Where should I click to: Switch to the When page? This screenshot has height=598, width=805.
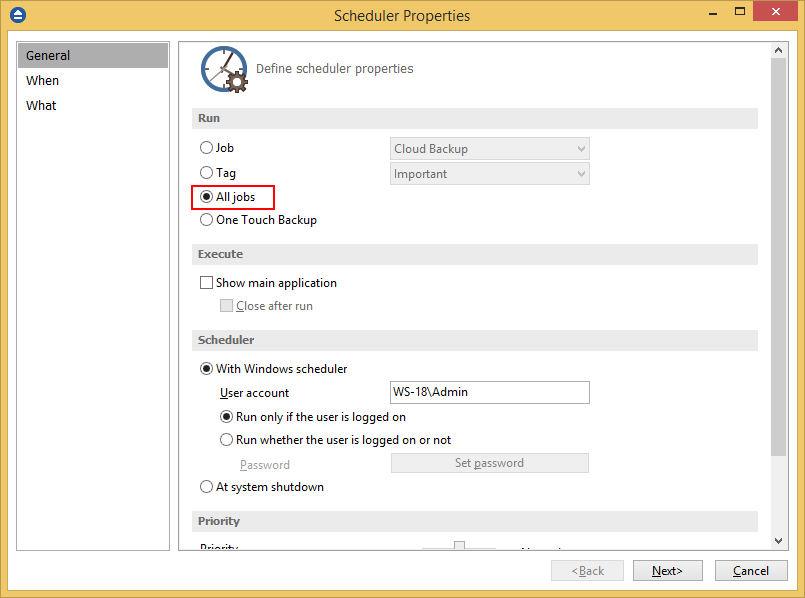point(43,81)
